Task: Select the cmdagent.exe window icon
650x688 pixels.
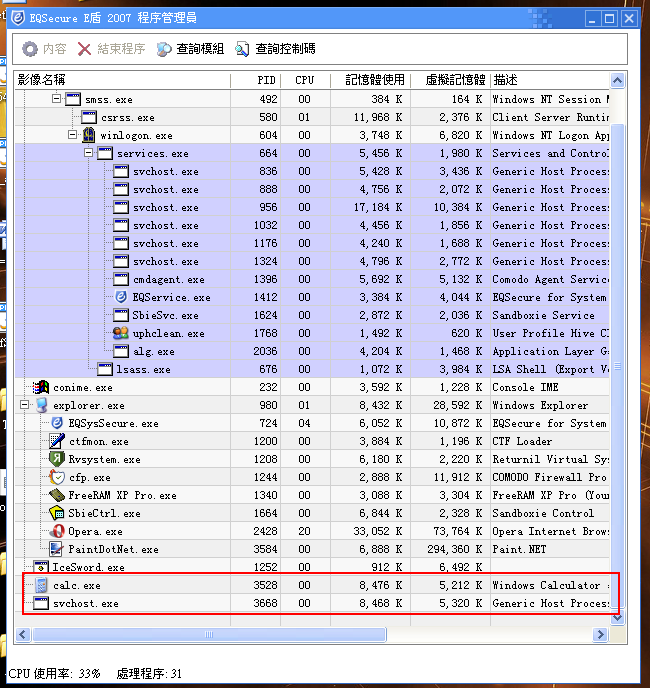Action: tap(121, 279)
